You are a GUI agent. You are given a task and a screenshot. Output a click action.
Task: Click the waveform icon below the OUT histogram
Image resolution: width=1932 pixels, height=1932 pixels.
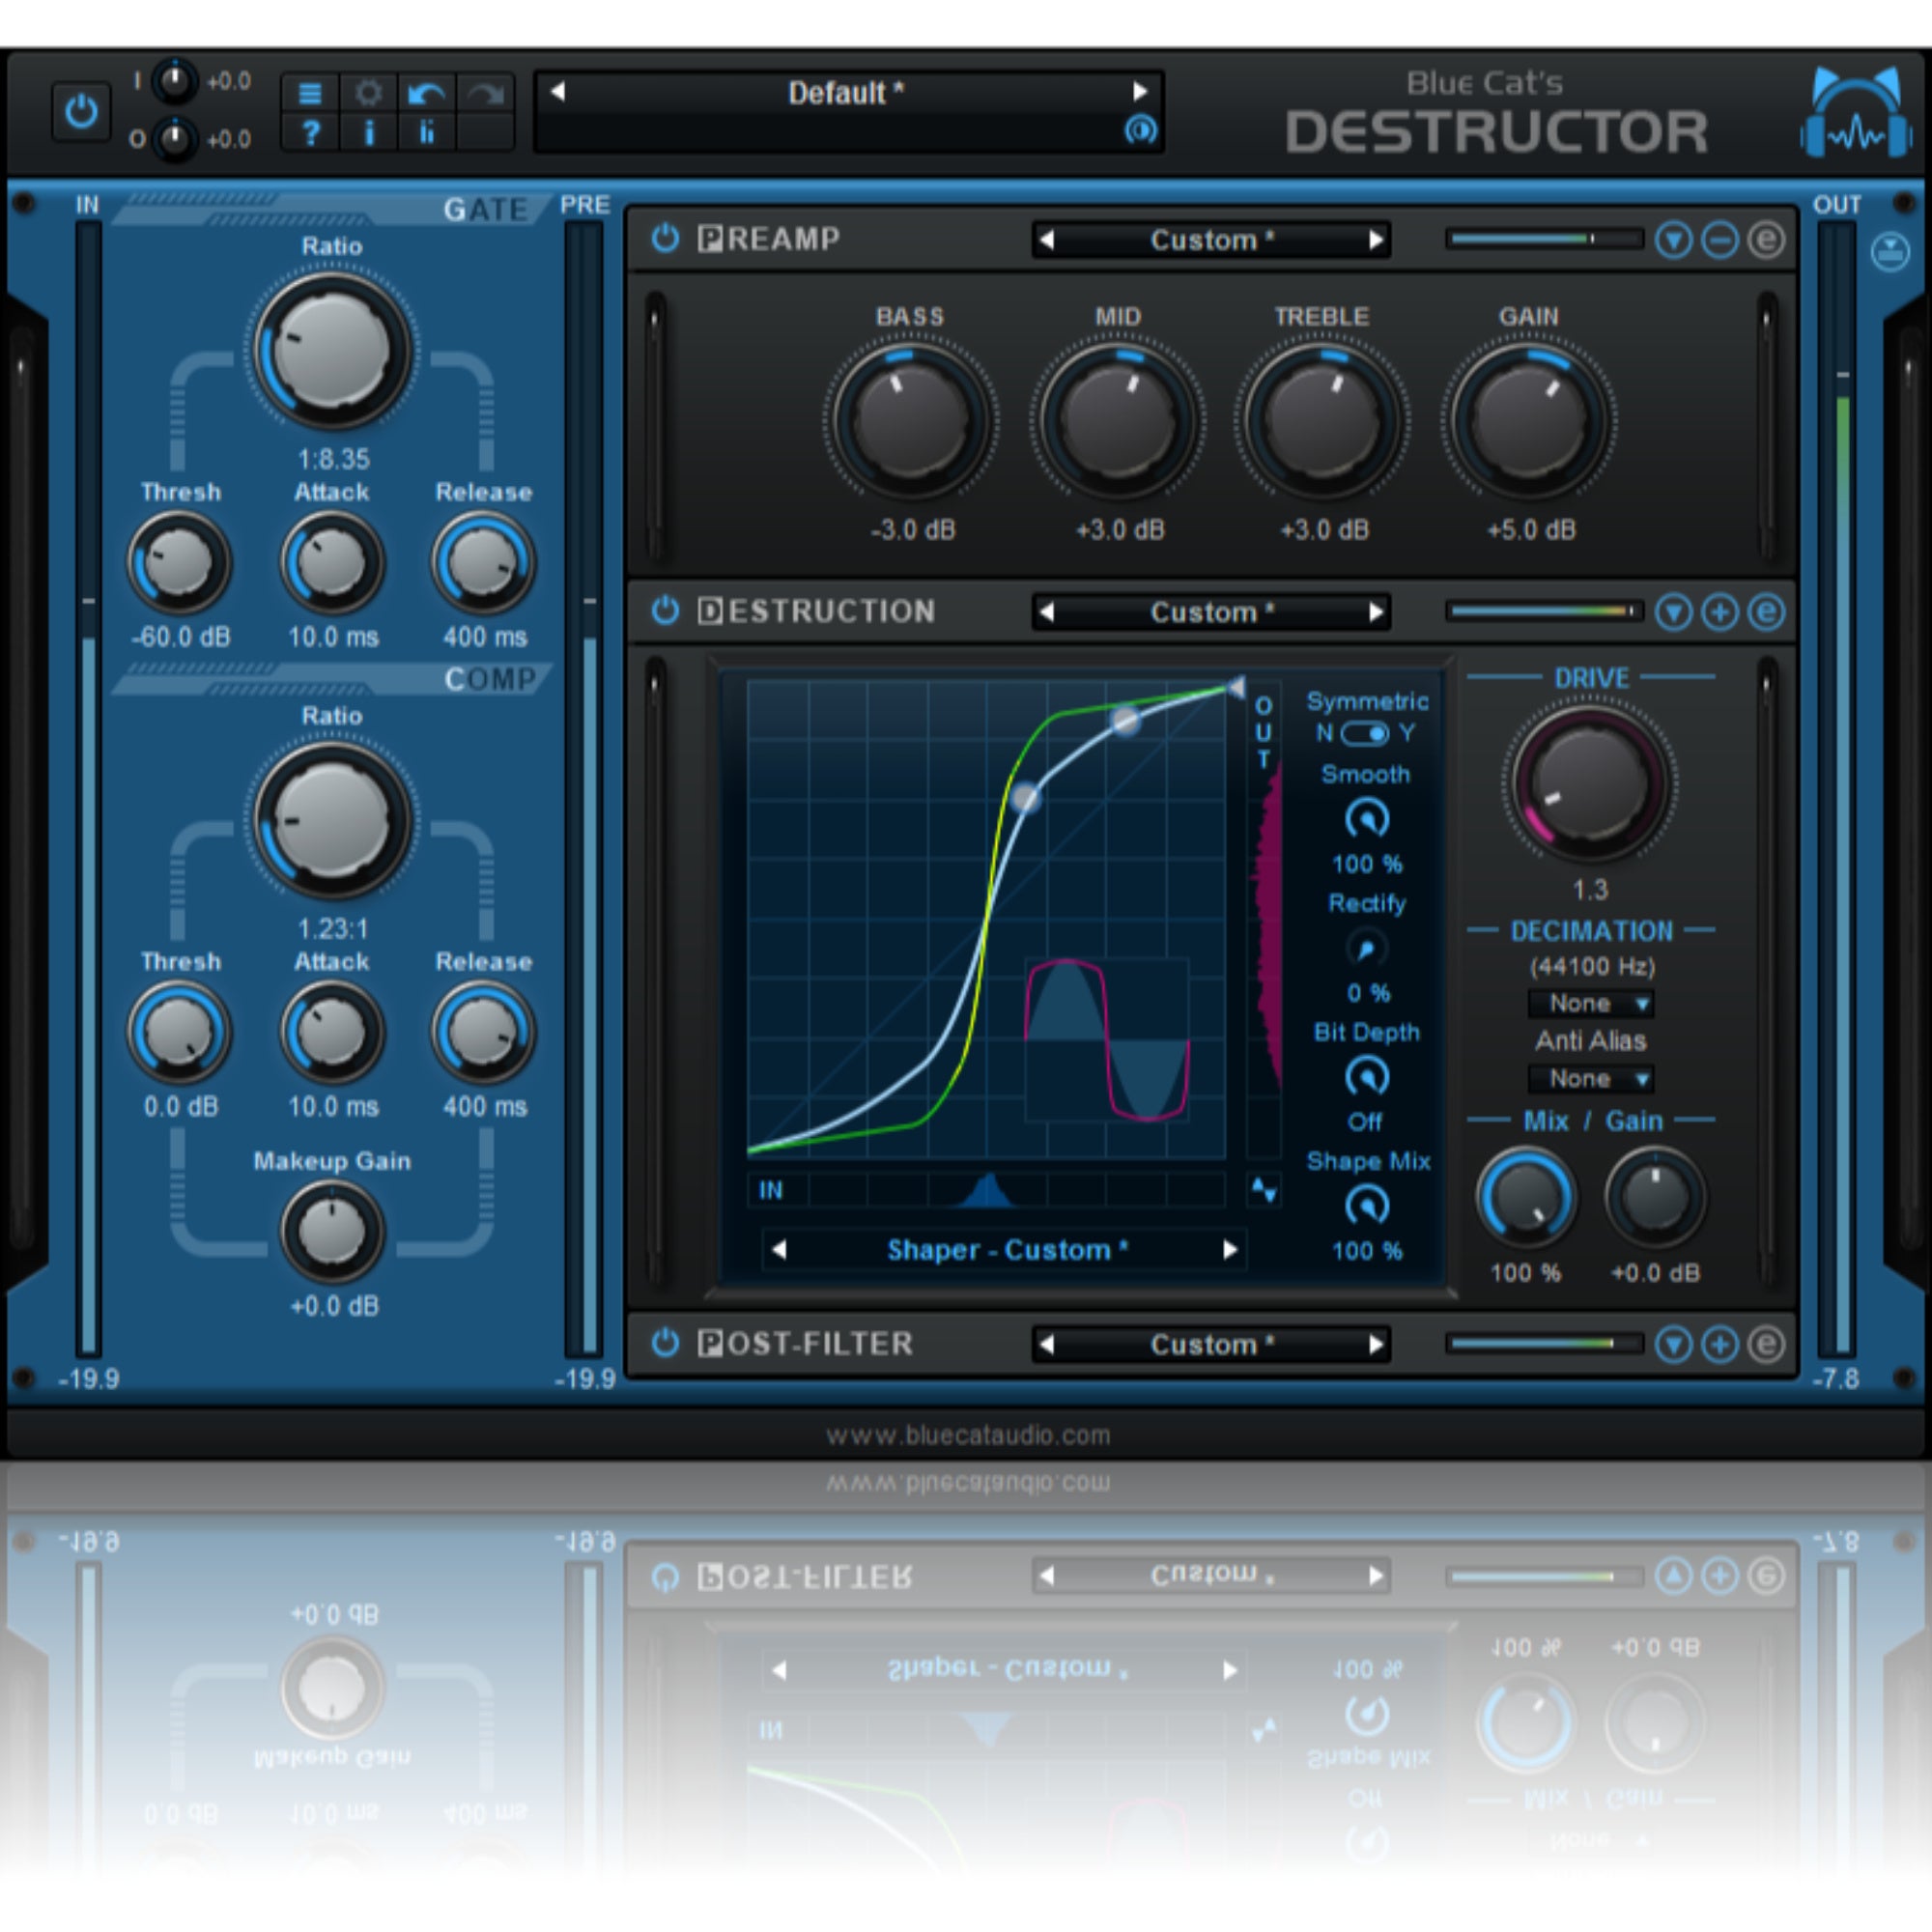tap(1264, 1190)
